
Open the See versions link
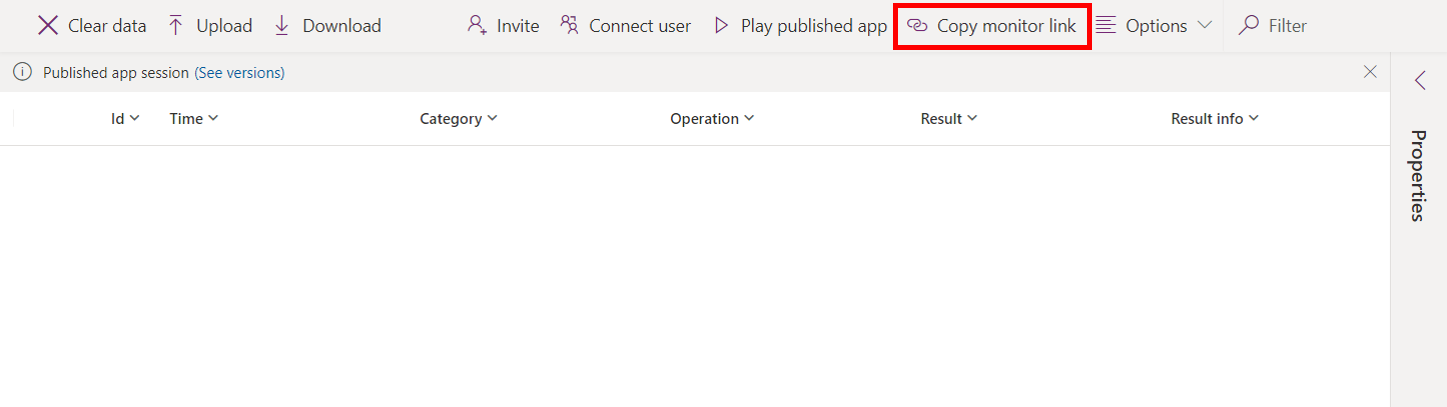tap(240, 73)
